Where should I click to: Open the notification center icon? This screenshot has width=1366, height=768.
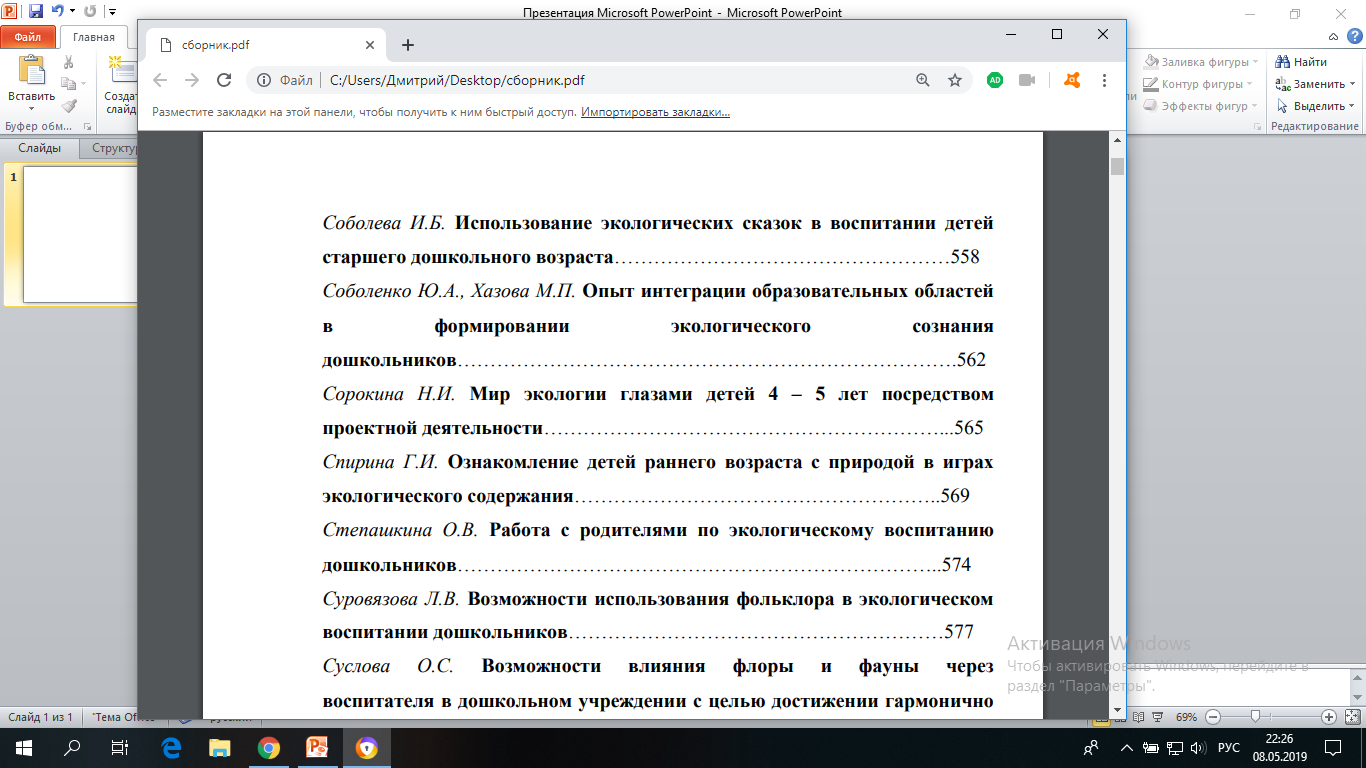pos(1333,747)
